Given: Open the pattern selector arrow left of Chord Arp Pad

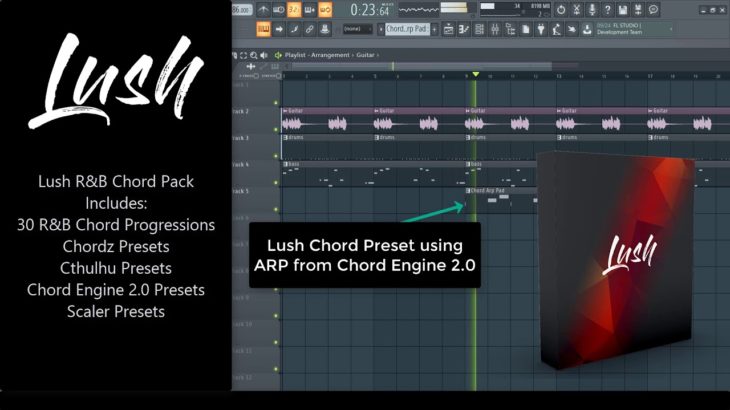Looking at the screenshot, I should [x=380, y=29].
